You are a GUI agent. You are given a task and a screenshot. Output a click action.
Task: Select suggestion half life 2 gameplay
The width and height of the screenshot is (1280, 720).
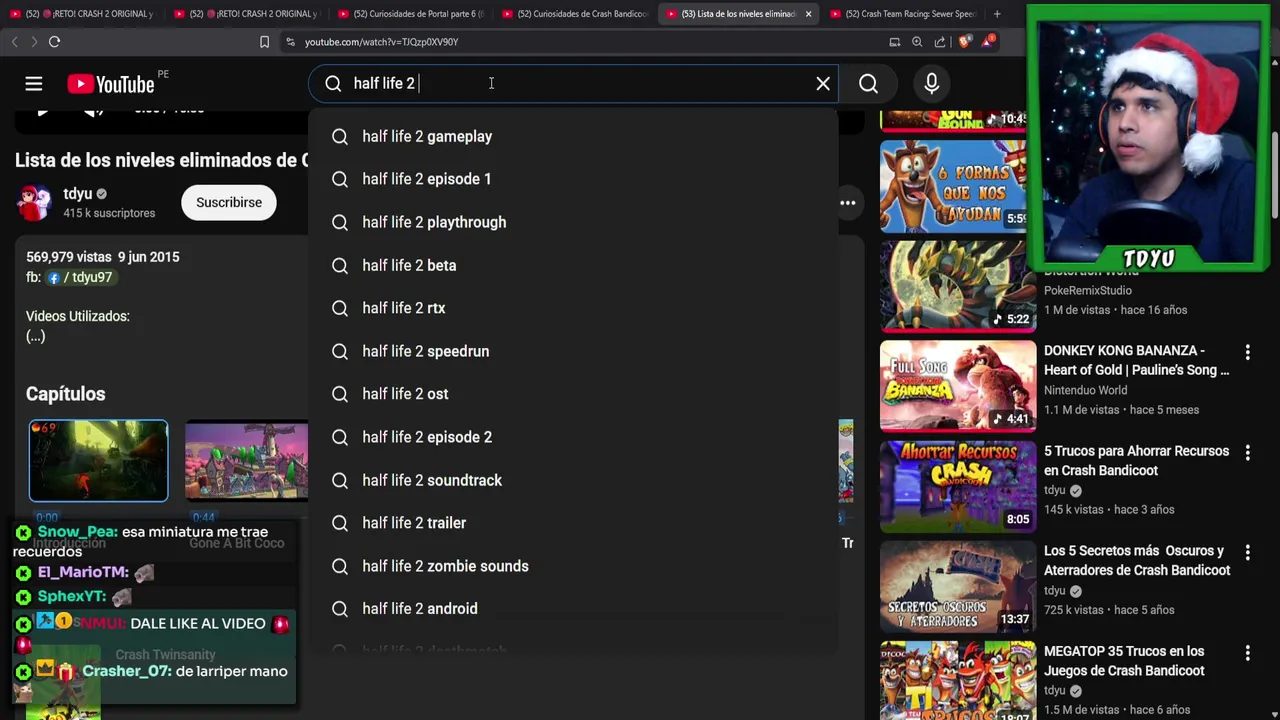pyautogui.click(x=573, y=136)
